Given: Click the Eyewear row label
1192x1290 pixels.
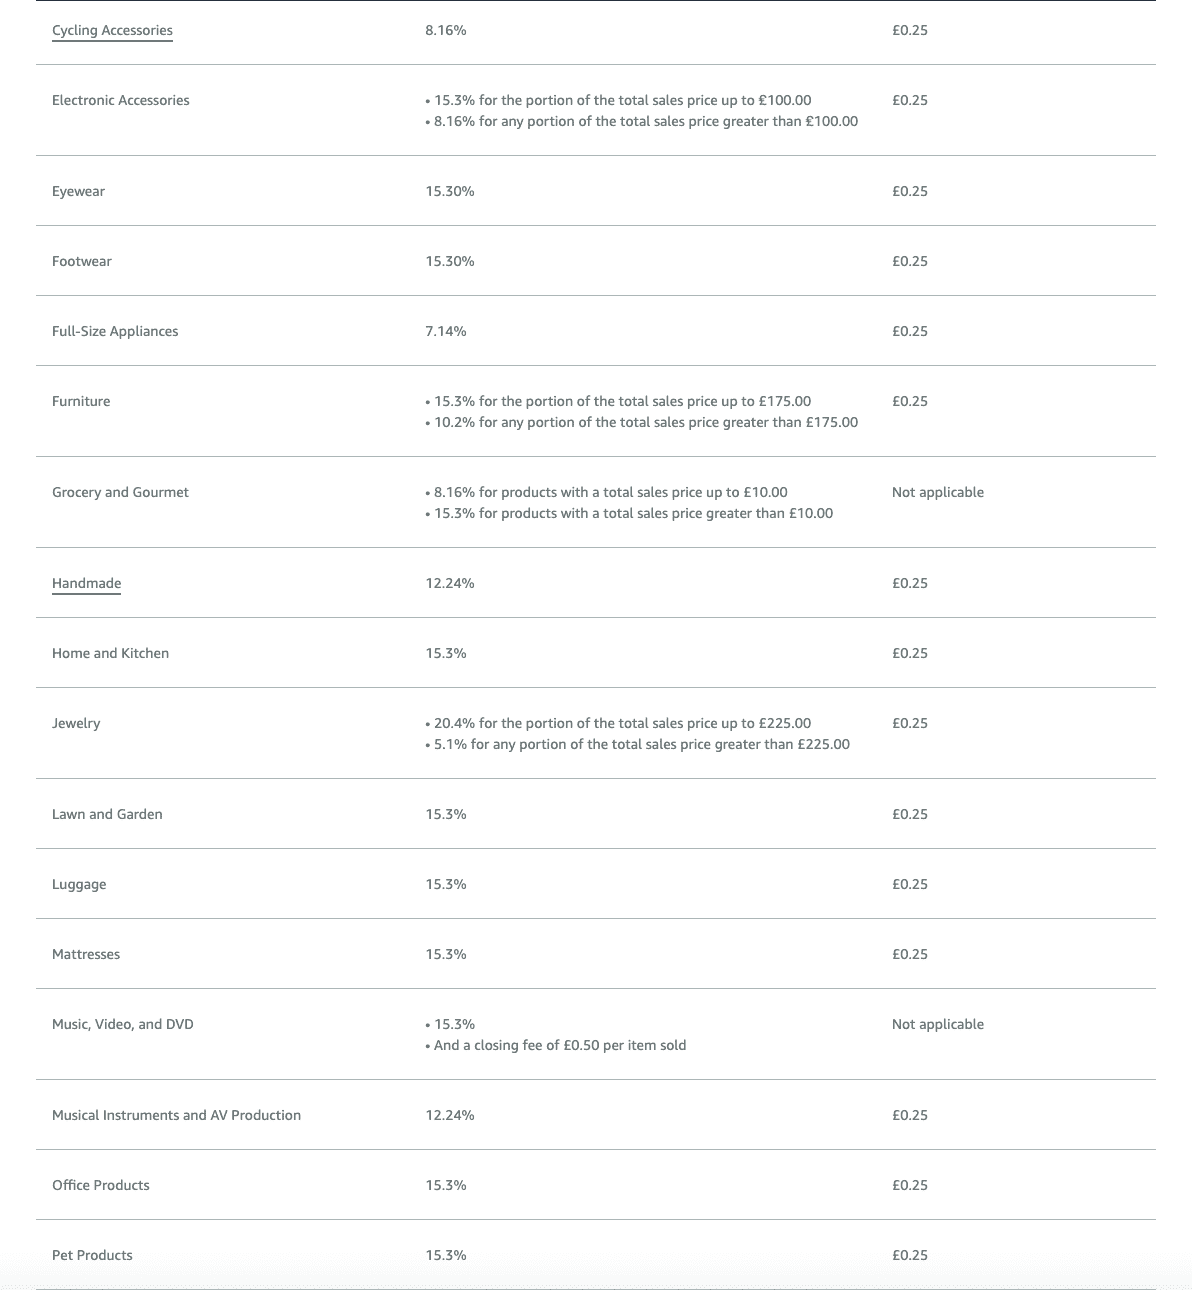Looking at the screenshot, I should [x=78, y=192].
